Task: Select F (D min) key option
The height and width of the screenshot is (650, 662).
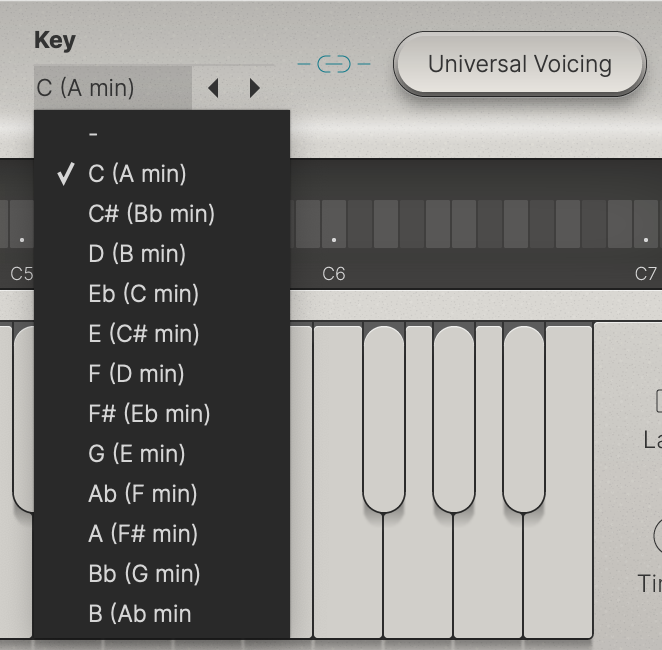Action: pyautogui.click(x=136, y=374)
